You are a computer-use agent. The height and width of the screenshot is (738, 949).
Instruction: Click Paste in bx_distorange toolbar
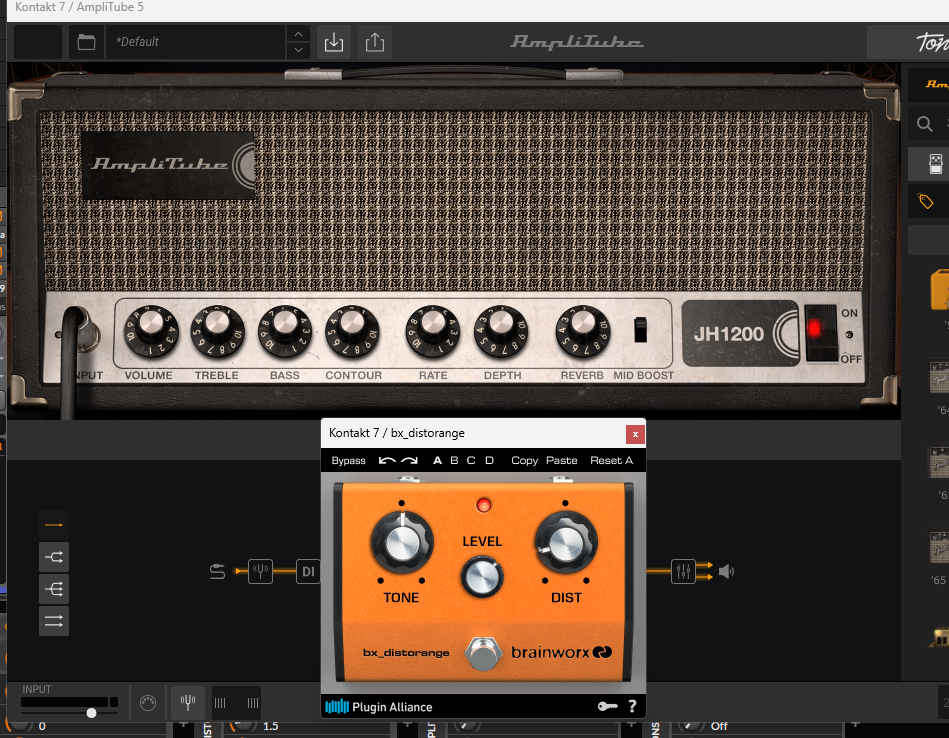point(562,461)
